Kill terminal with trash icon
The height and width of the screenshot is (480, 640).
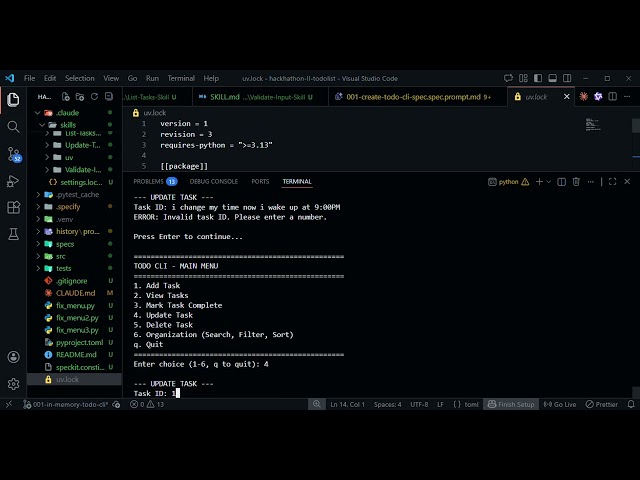(x=576, y=182)
